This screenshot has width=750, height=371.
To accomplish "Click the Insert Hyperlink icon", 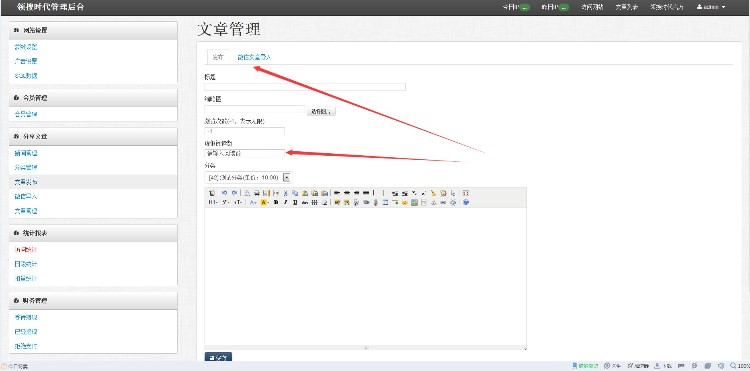I will (x=443, y=202).
